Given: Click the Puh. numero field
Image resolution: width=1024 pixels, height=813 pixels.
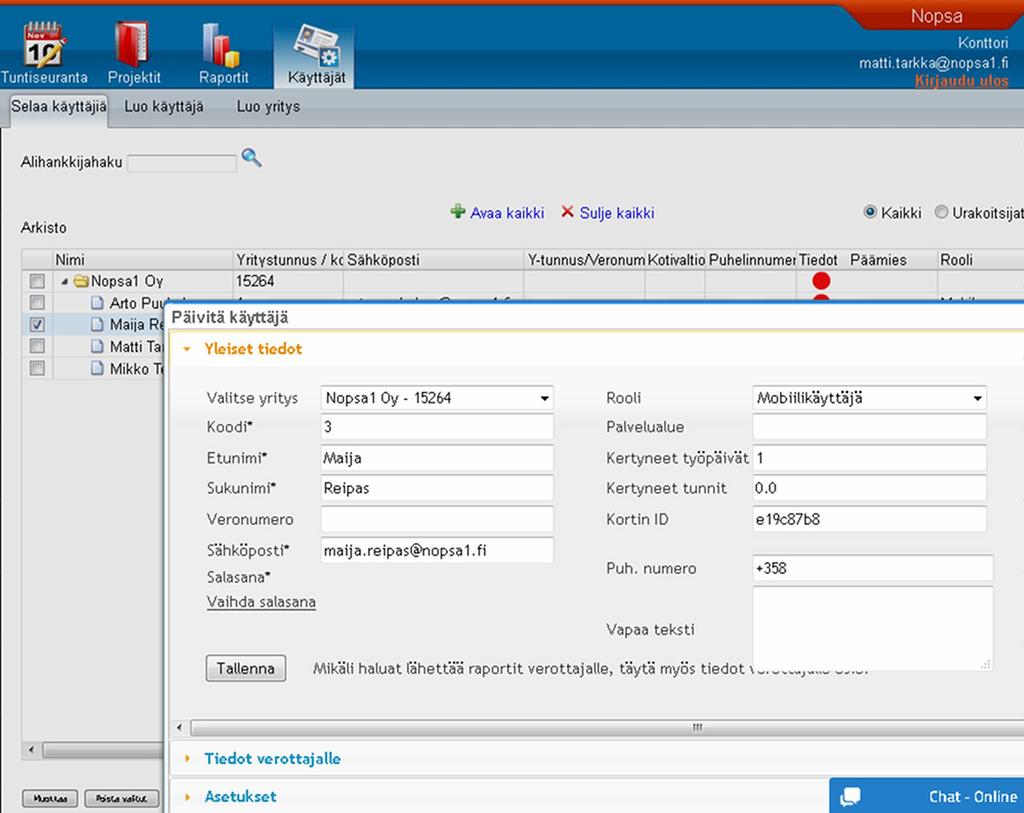Looking at the screenshot, I should [872, 568].
